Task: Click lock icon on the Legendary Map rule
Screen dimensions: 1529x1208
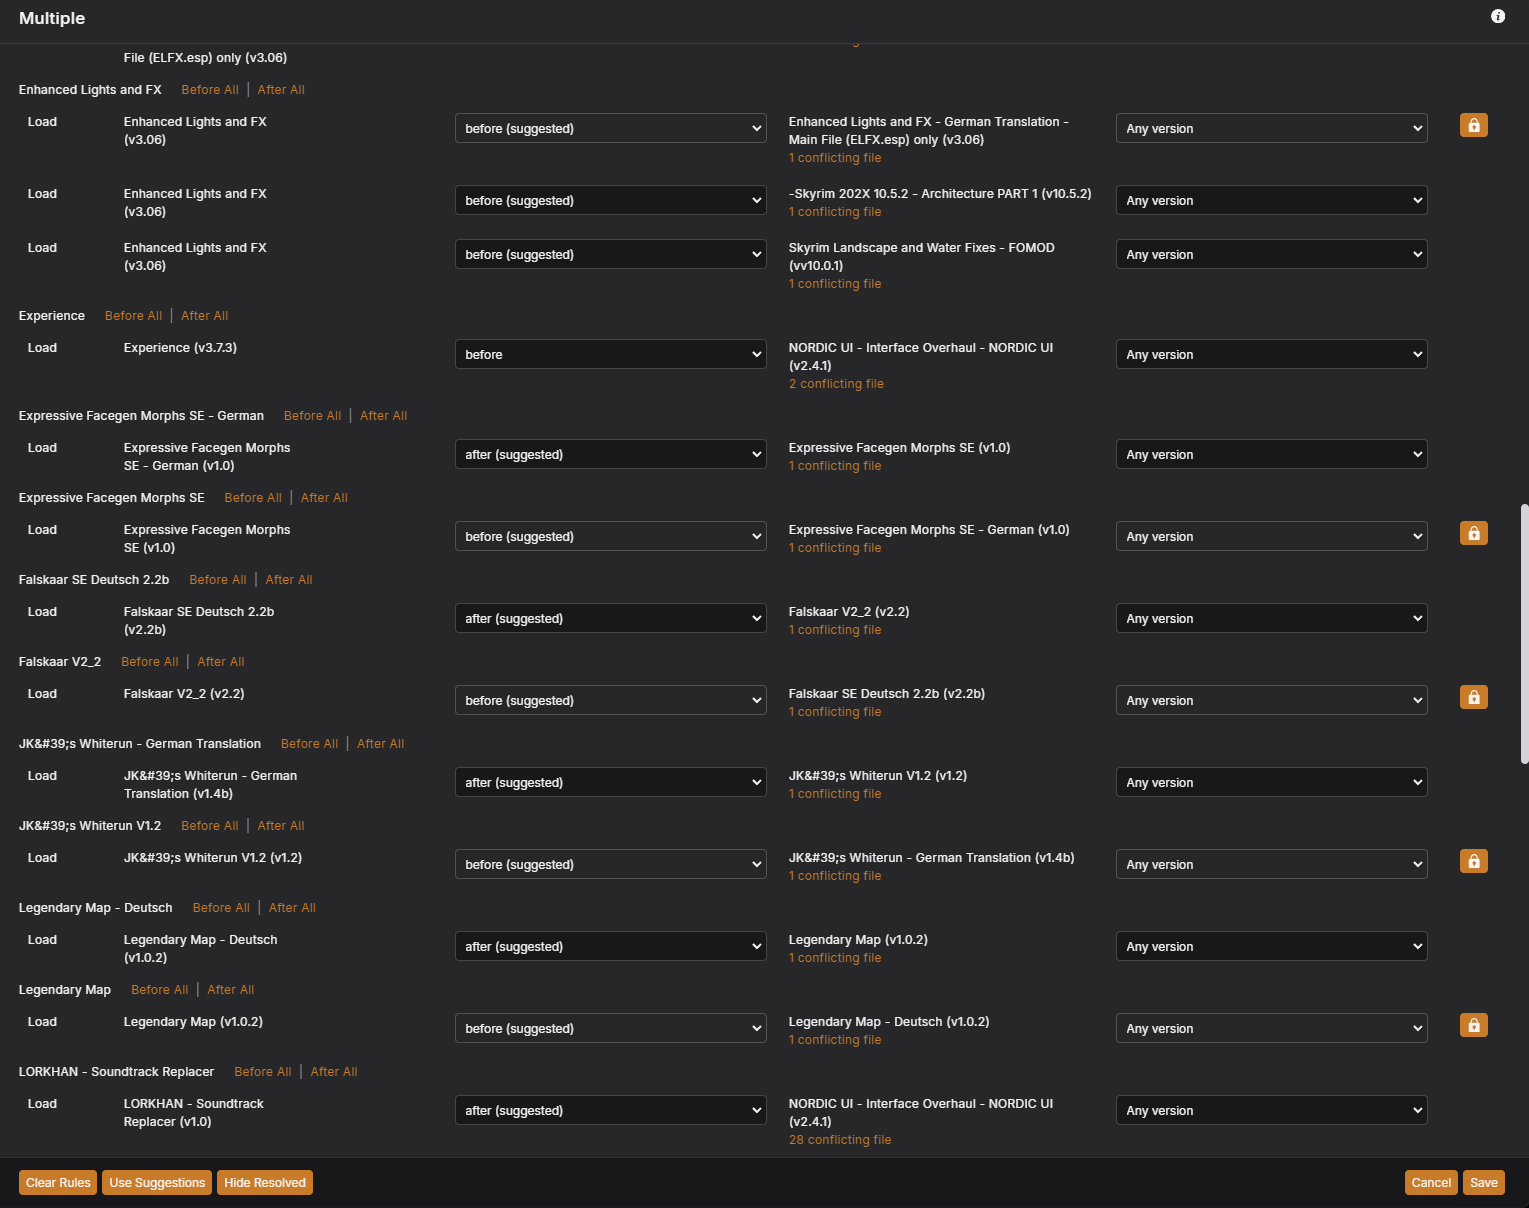Action: (1473, 1025)
